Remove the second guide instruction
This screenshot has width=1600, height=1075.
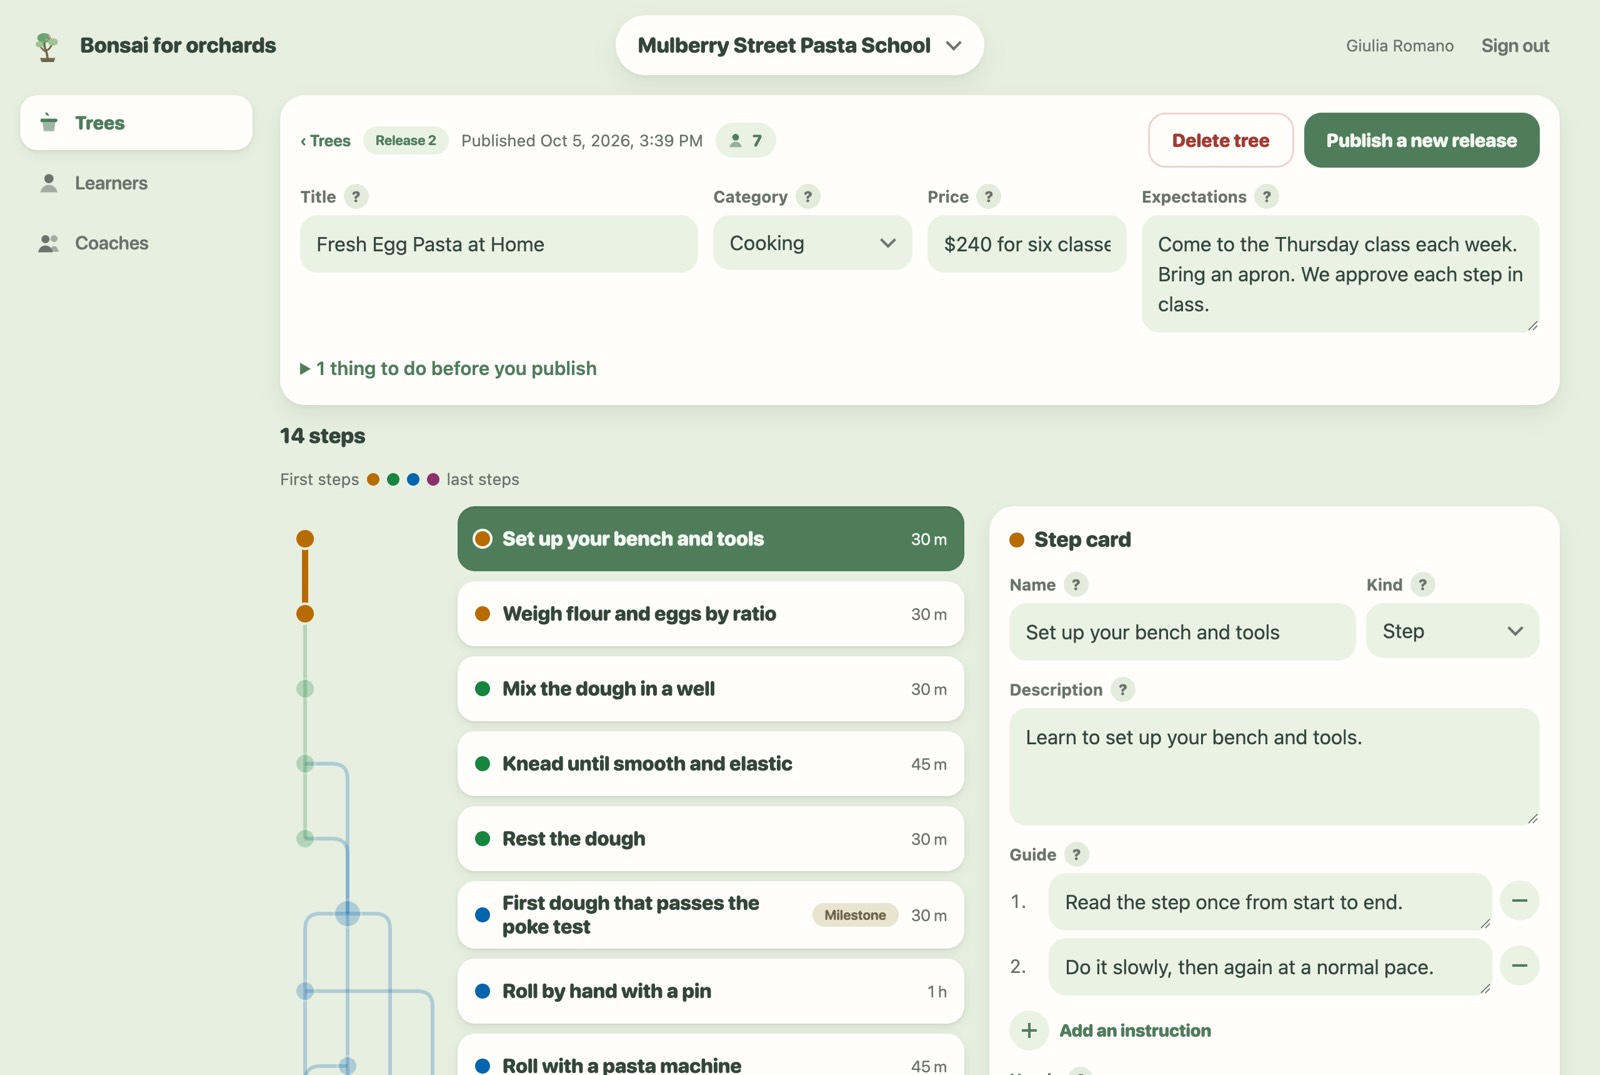pyautogui.click(x=1519, y=966)
